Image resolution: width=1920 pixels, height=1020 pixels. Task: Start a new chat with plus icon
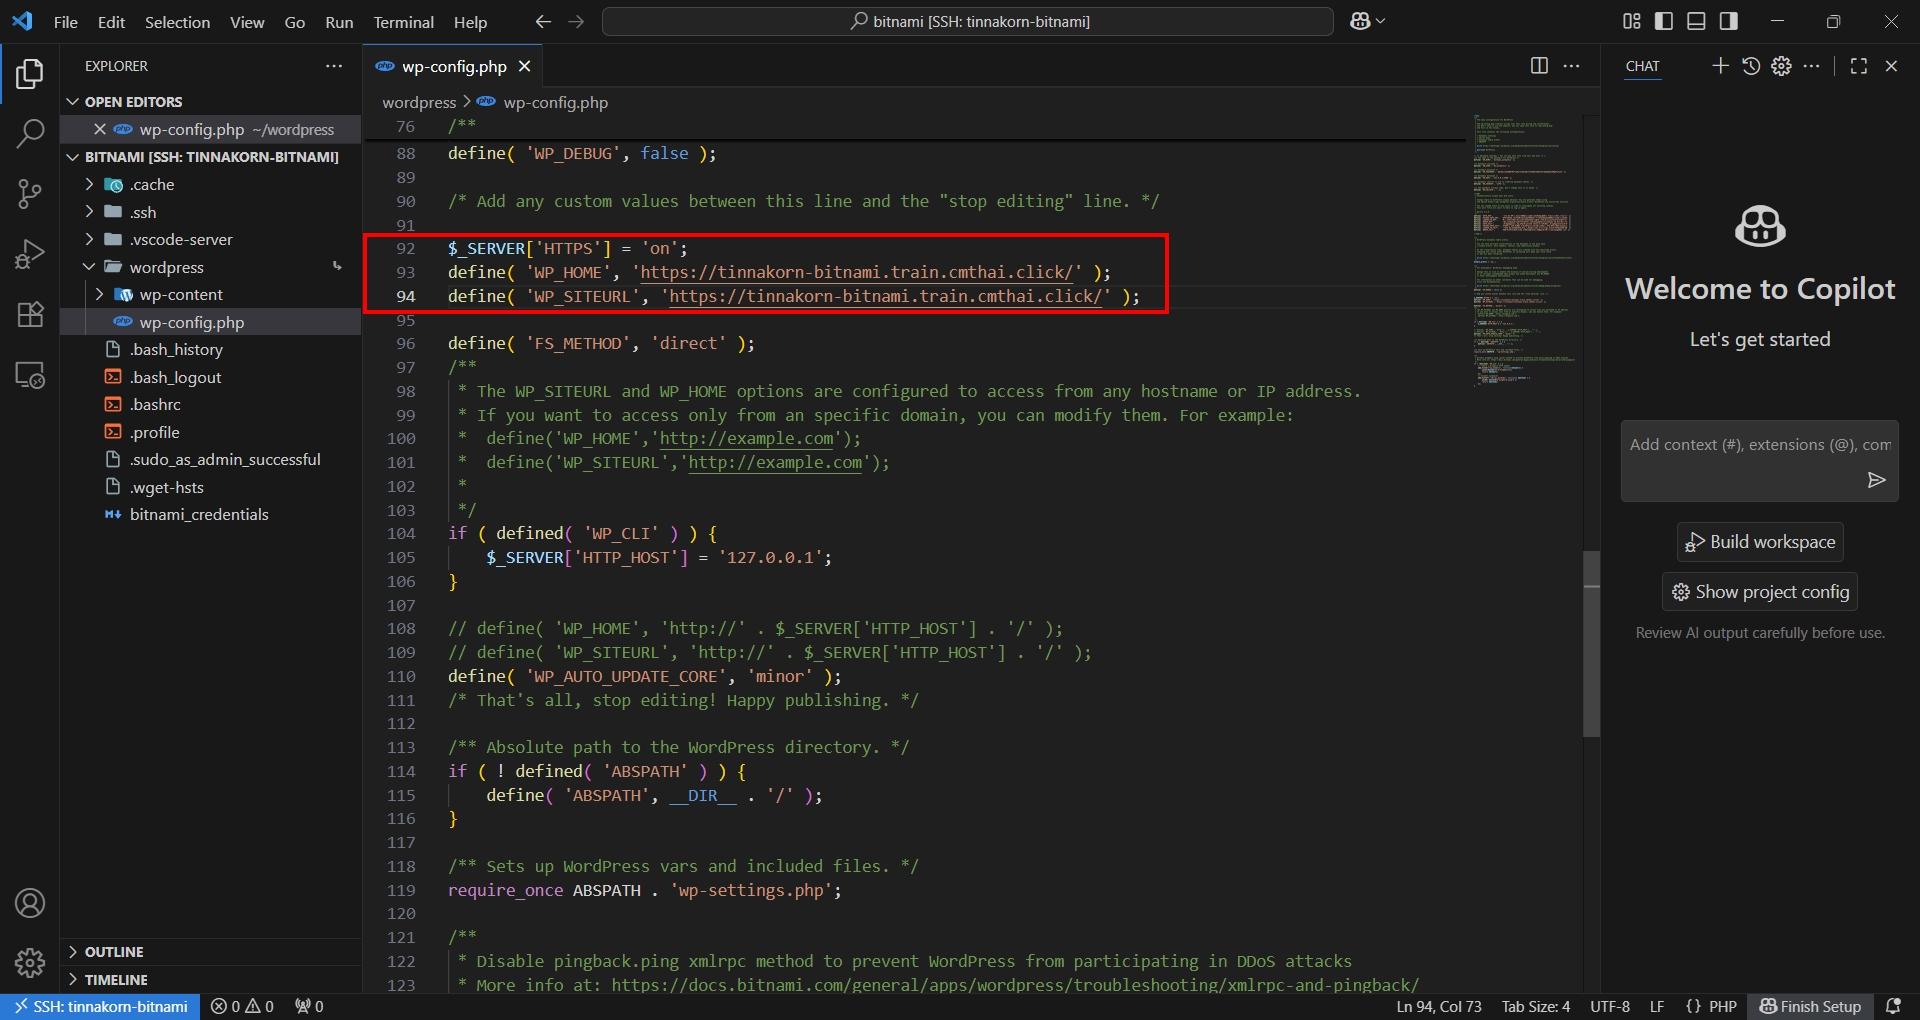coord(1720,66)
